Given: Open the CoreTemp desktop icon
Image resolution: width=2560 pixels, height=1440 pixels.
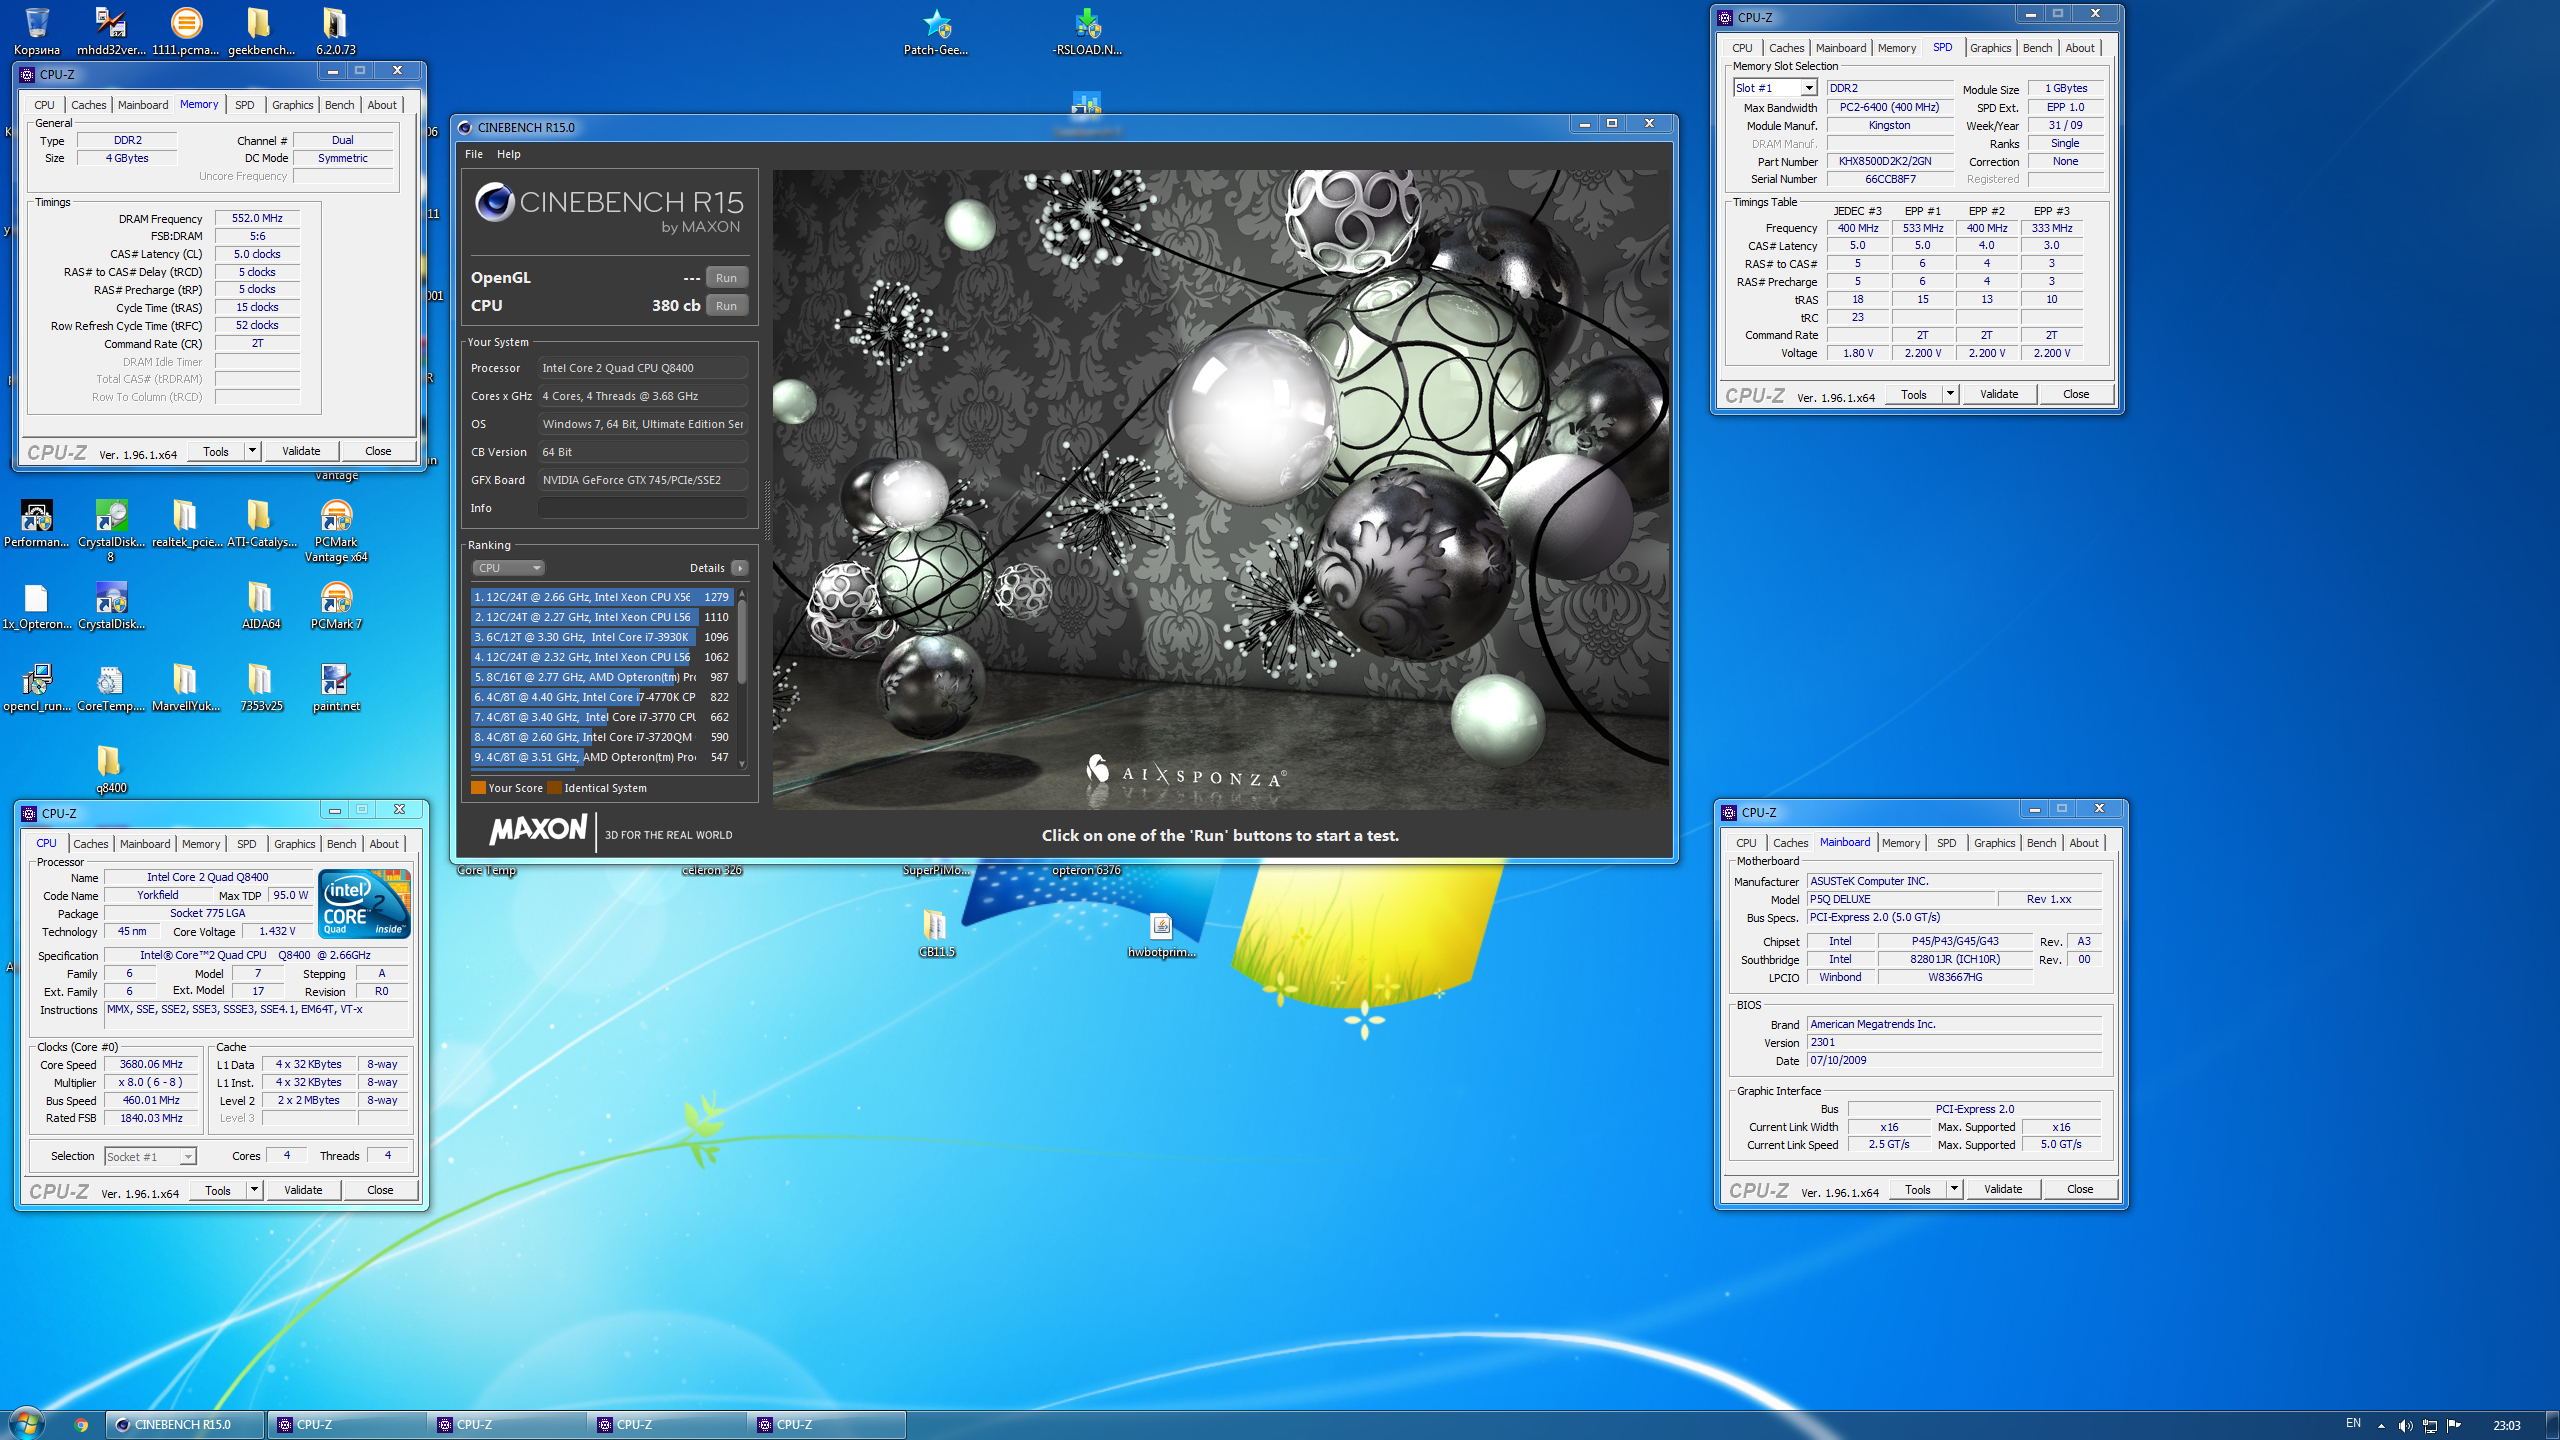Looking at the screenshot, I should click(111, 688).
